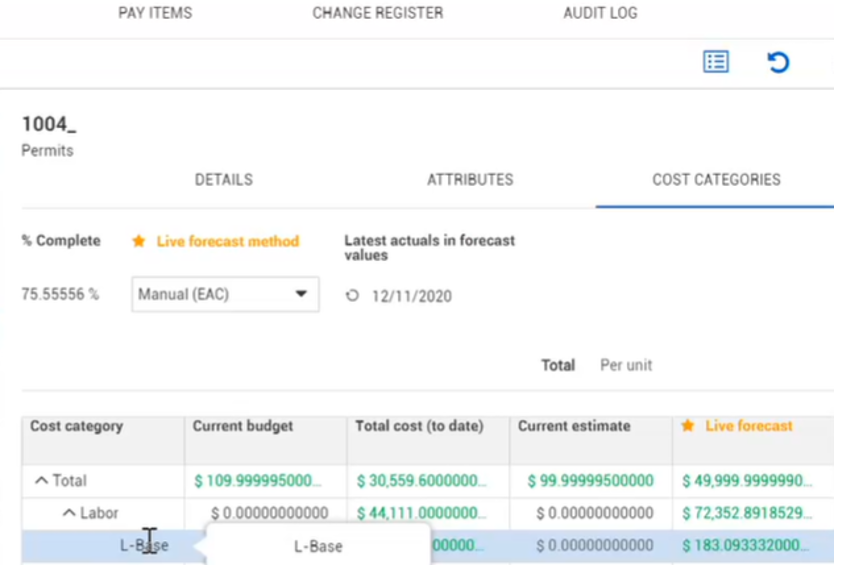Click the Permits subtitle
The image size is (848, 572).
coord(48,153)
